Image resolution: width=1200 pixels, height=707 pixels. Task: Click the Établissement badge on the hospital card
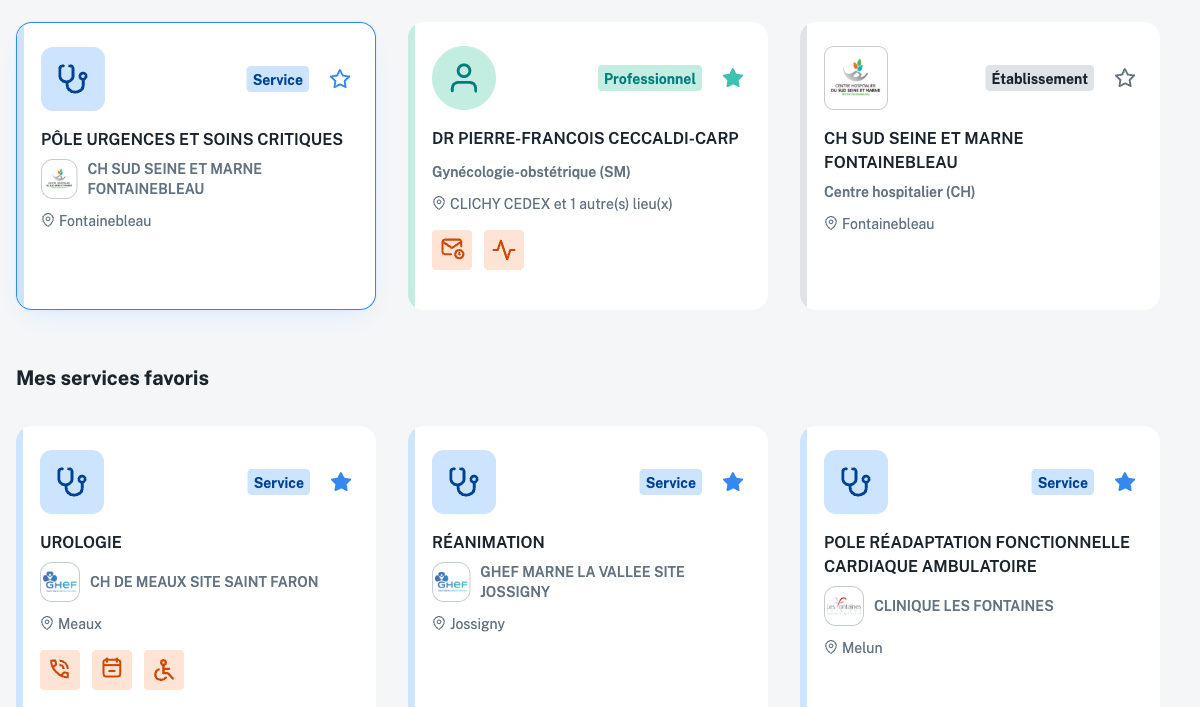pyautogui.click(x=1039, y=78)
